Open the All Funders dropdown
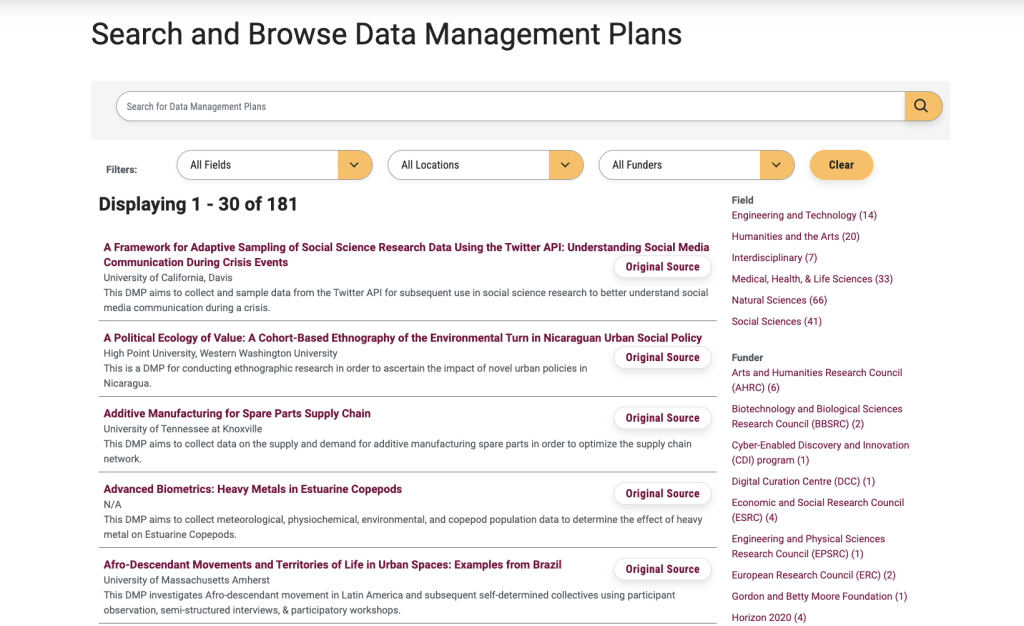This screenshot has width=1024, height=626. (x=696, y=165)
